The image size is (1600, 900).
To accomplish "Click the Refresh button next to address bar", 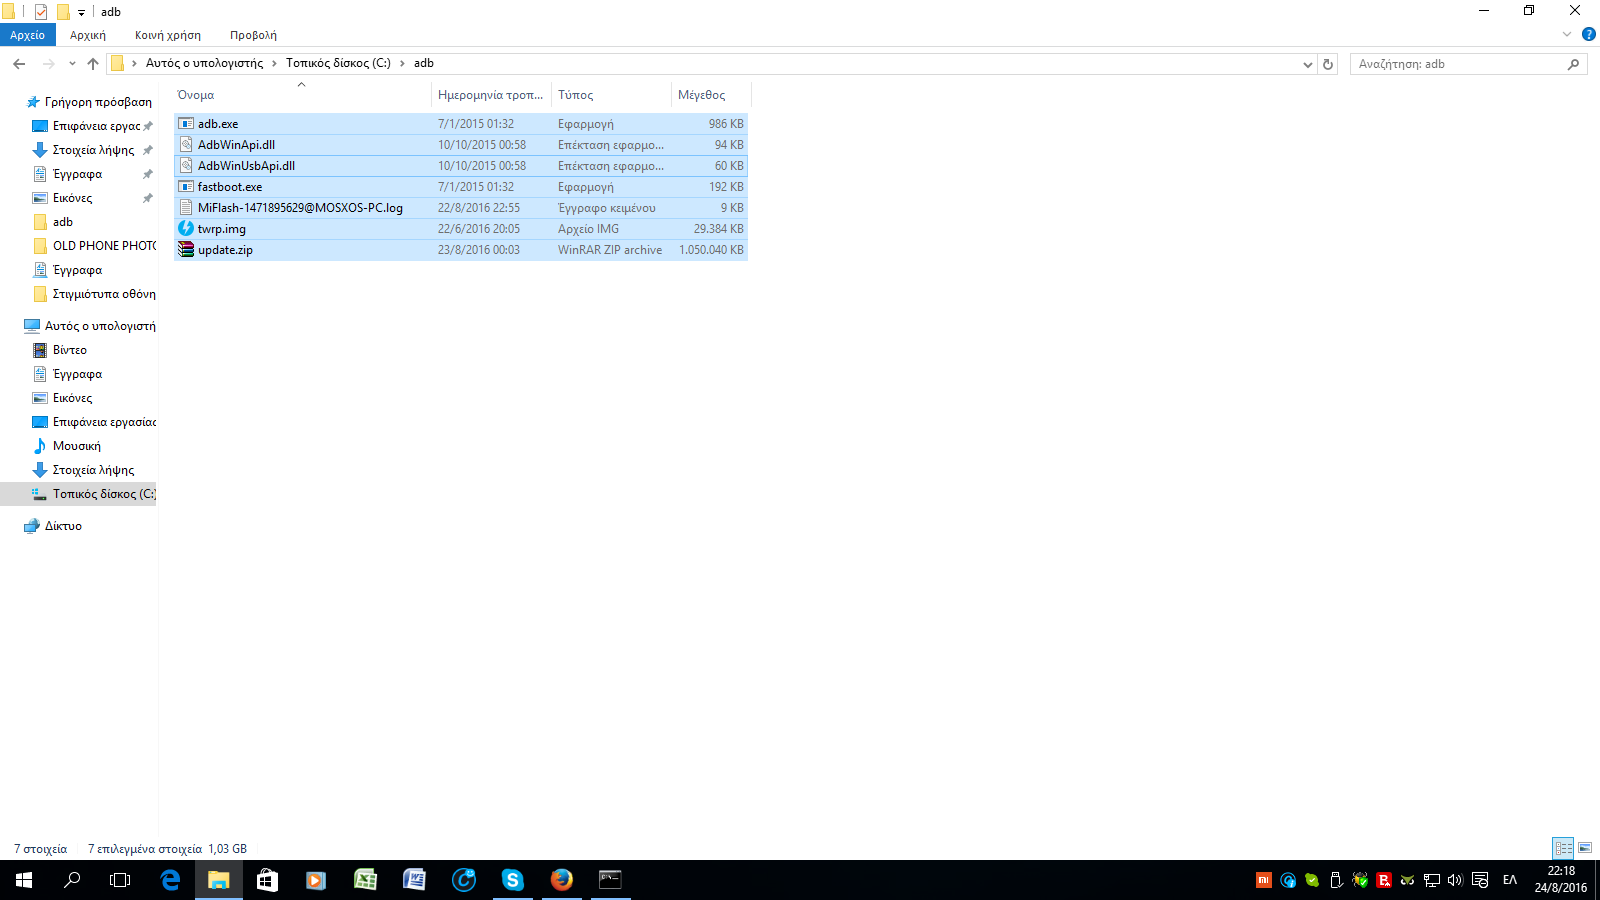I will point(1328,64).
